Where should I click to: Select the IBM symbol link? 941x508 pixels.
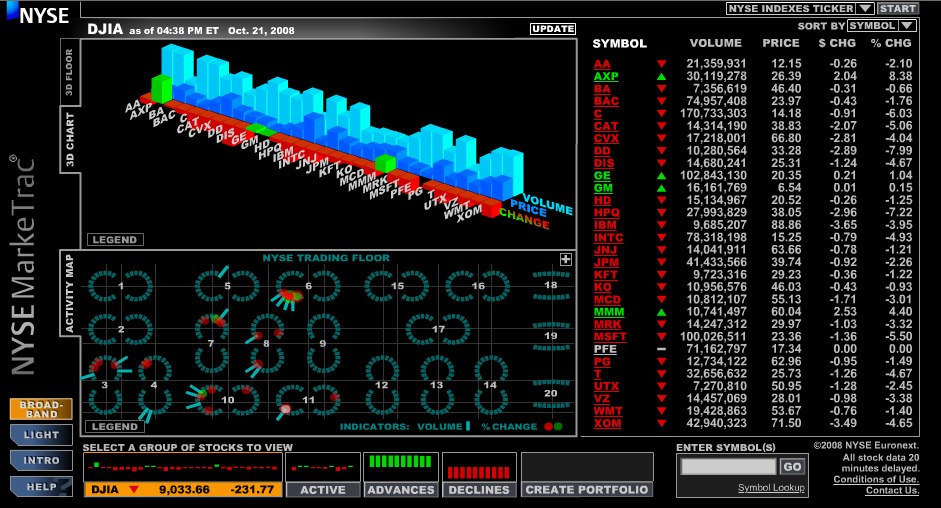(605, 225)
